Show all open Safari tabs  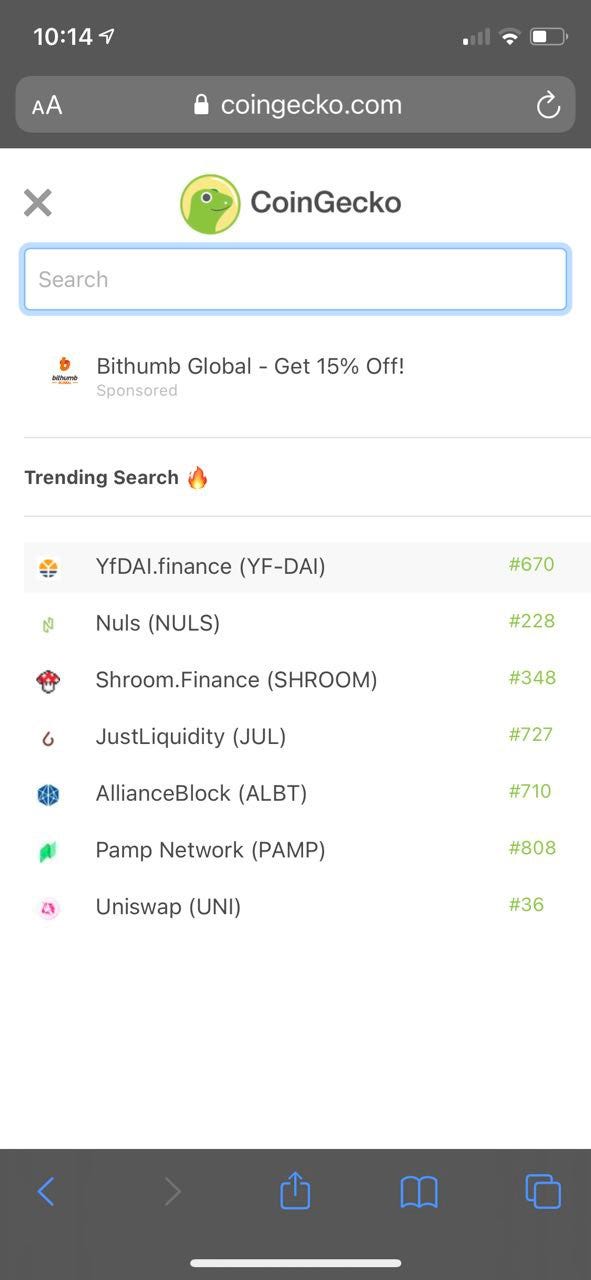(543, 1191)
